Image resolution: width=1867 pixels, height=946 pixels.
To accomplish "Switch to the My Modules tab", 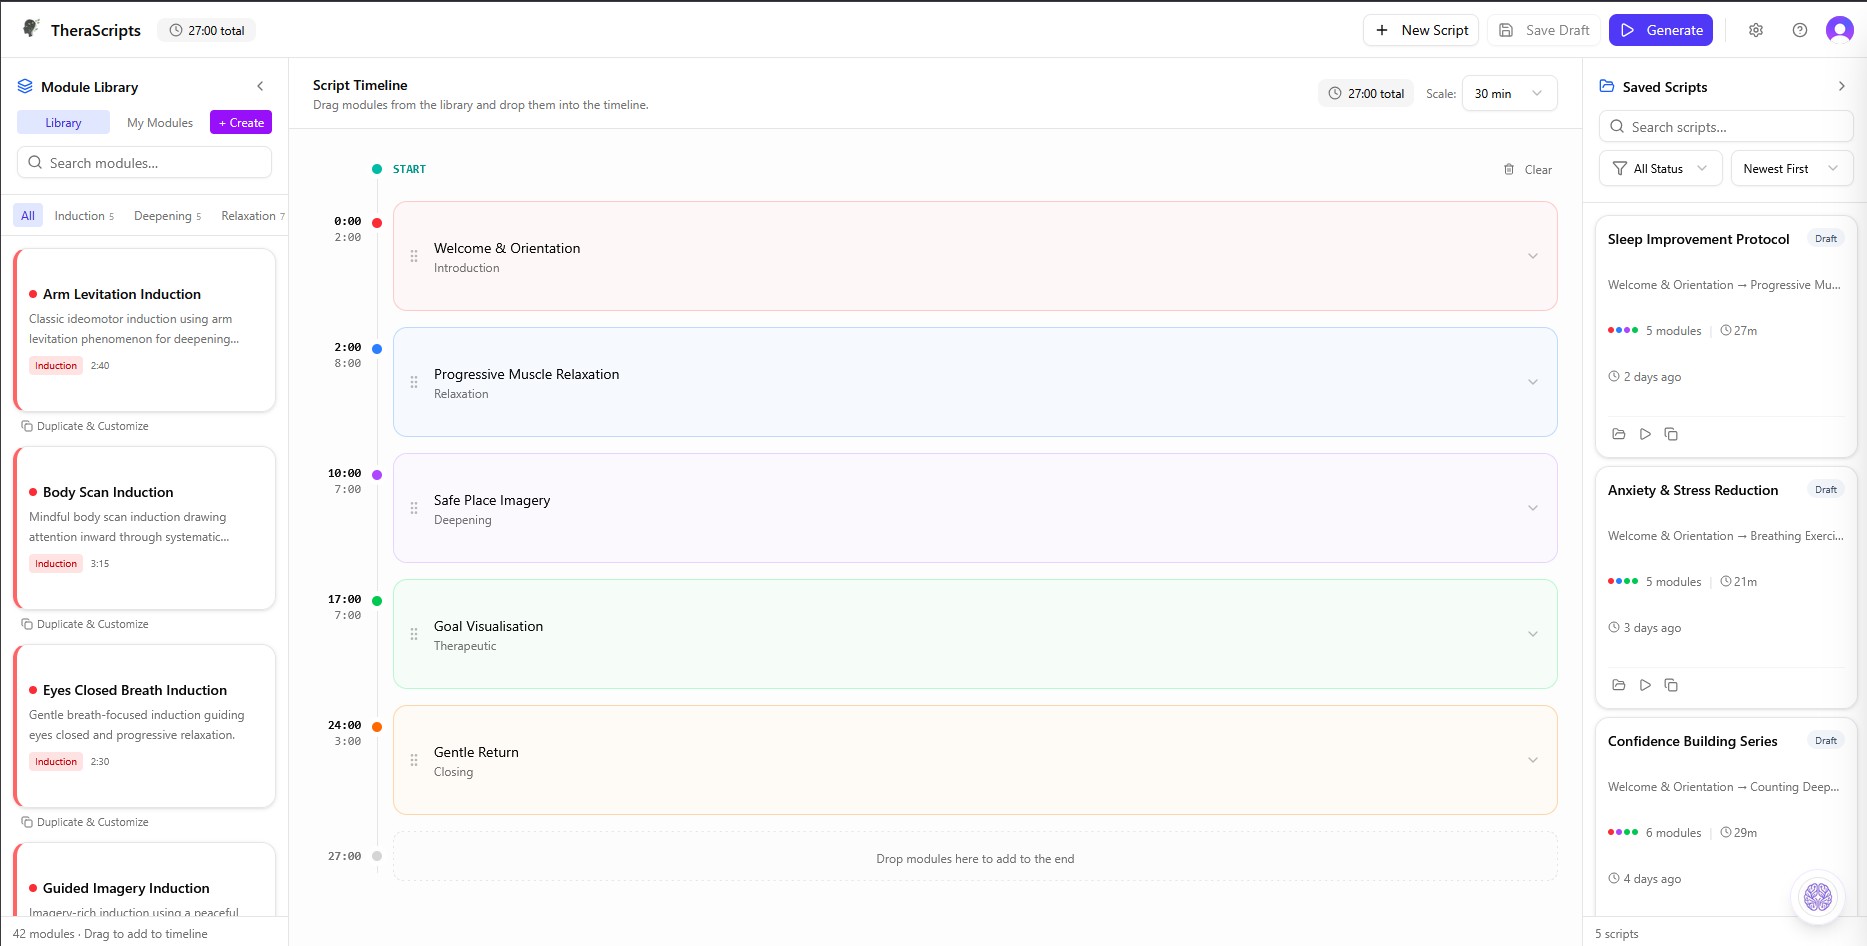I will click(159, 122).
